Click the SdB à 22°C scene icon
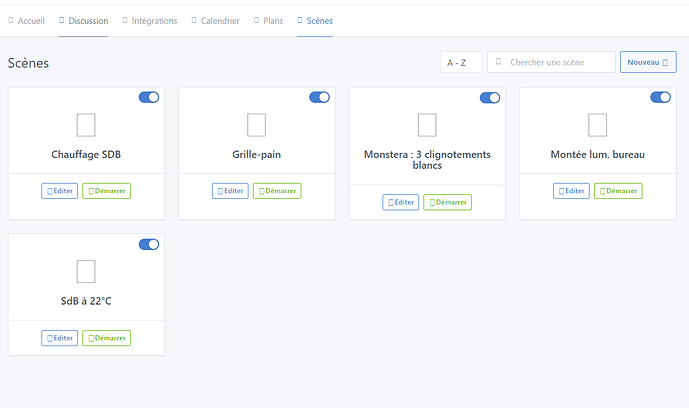This screenshot has height=408, width=689. [86, 271]
